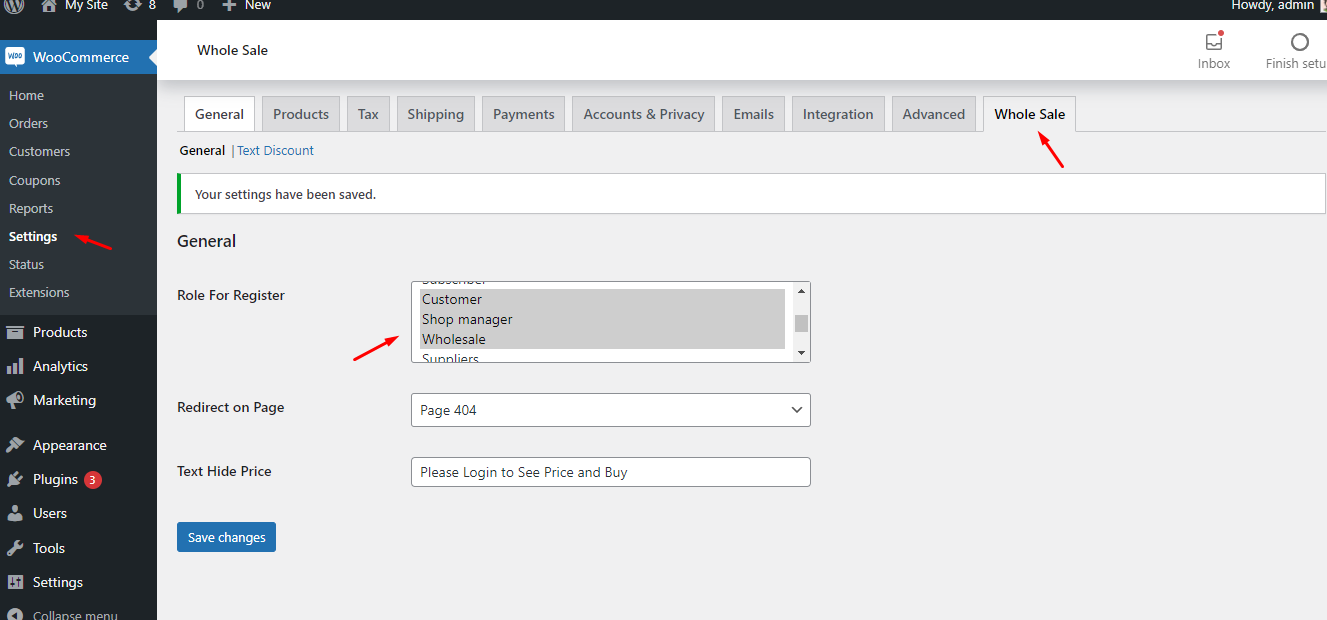Open Users person icon
The height and width of the screenshot is (620, 1327).
(15, 513)
